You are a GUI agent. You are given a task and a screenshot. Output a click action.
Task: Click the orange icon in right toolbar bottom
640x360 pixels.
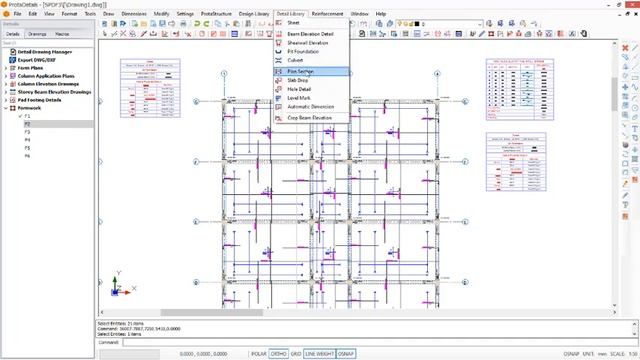coord(625,216)
